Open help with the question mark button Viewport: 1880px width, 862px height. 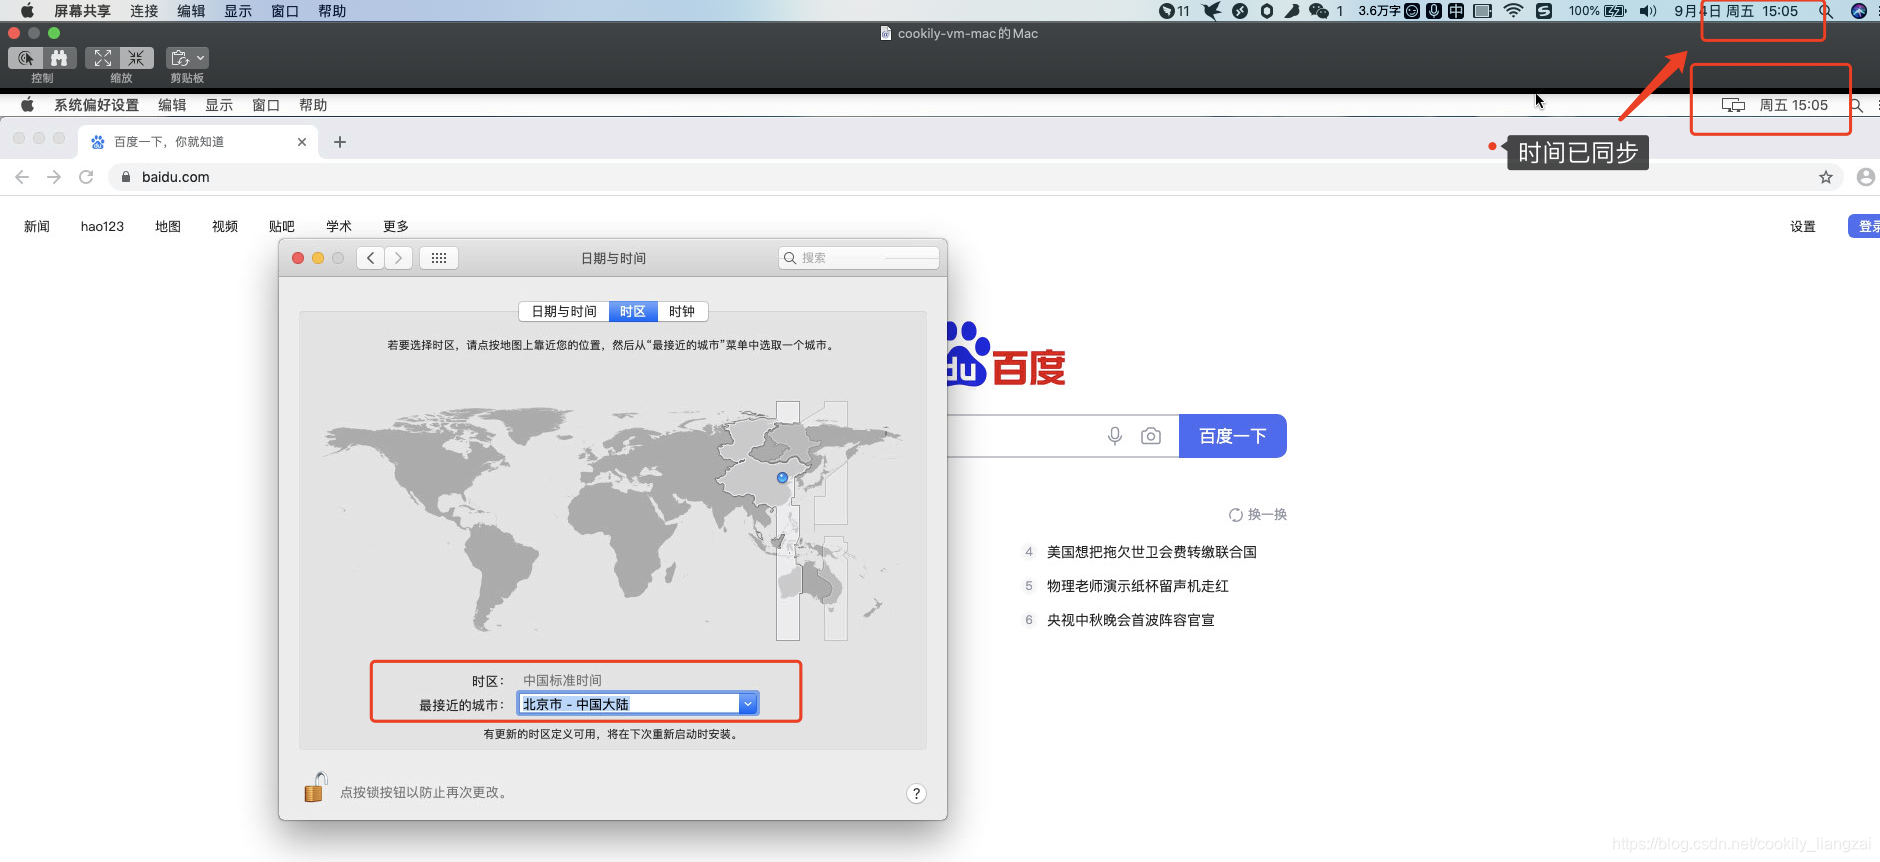916,793
